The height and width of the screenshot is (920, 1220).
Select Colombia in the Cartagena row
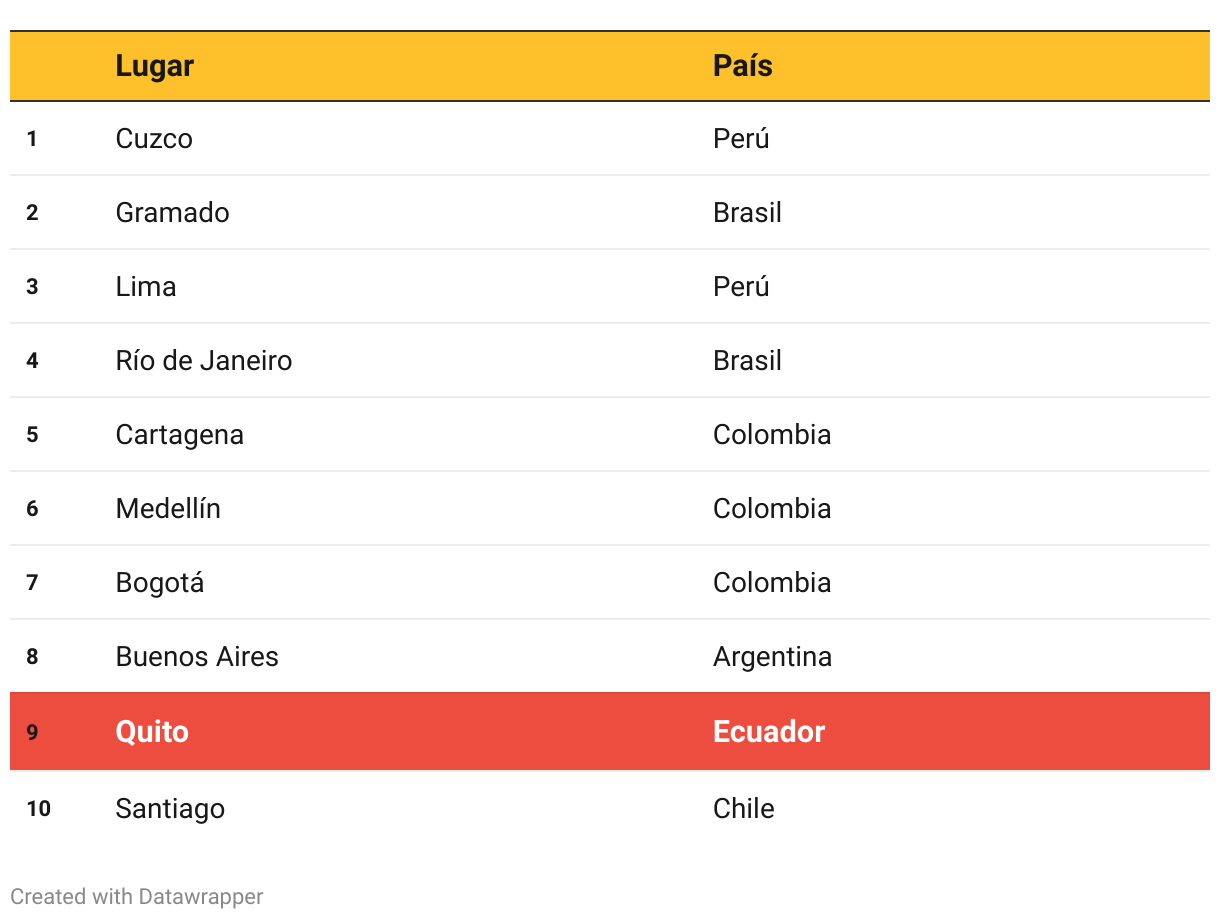click(x=772, y=434)
